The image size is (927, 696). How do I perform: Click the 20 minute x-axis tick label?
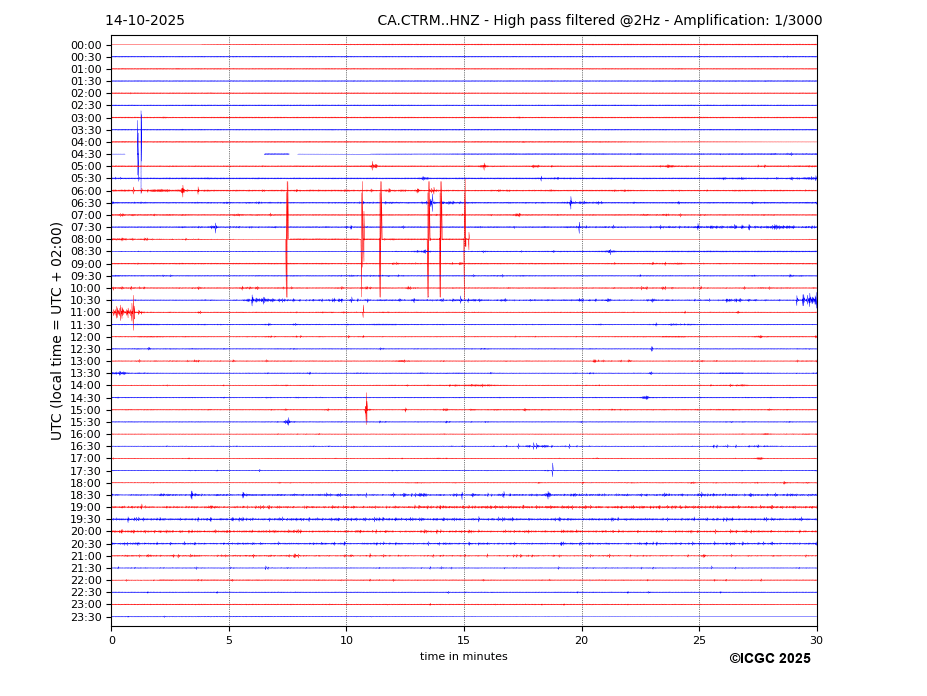(x=581, y=640)
